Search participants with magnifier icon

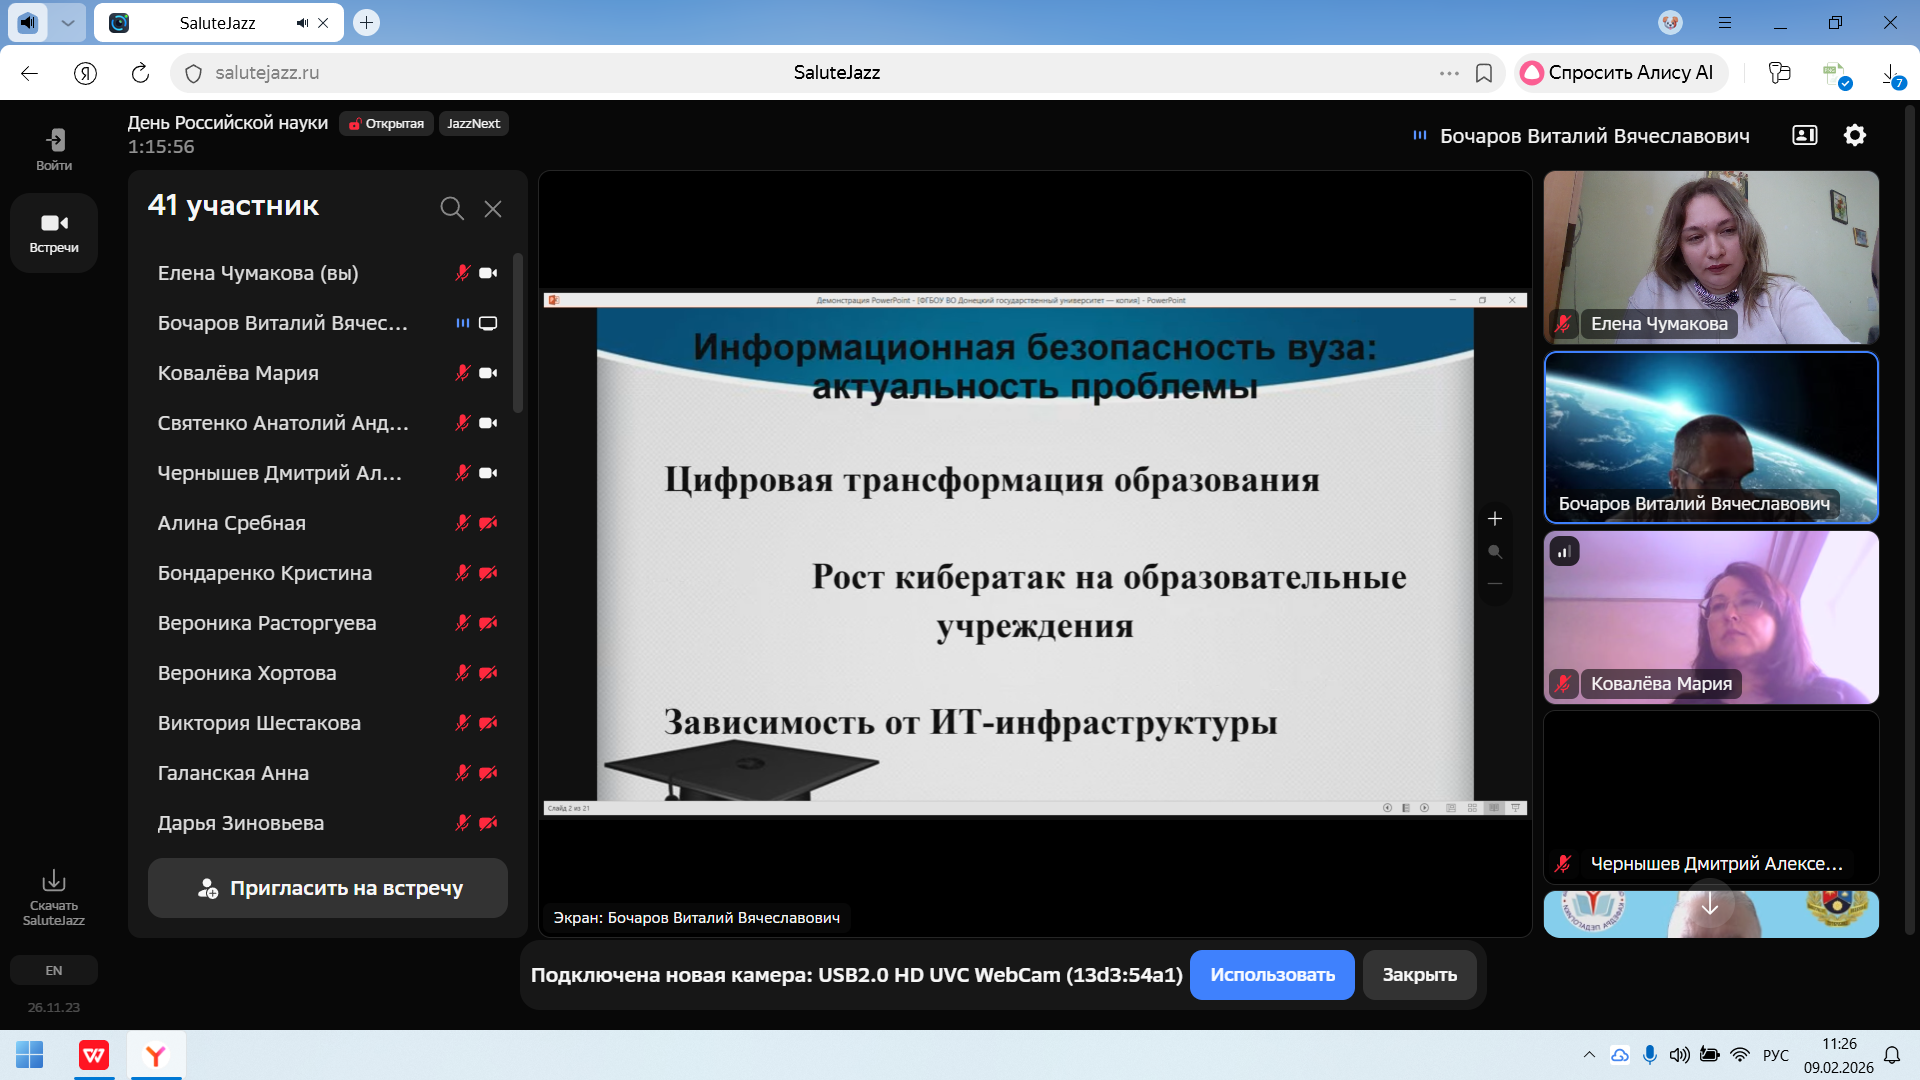coord(452,208)
